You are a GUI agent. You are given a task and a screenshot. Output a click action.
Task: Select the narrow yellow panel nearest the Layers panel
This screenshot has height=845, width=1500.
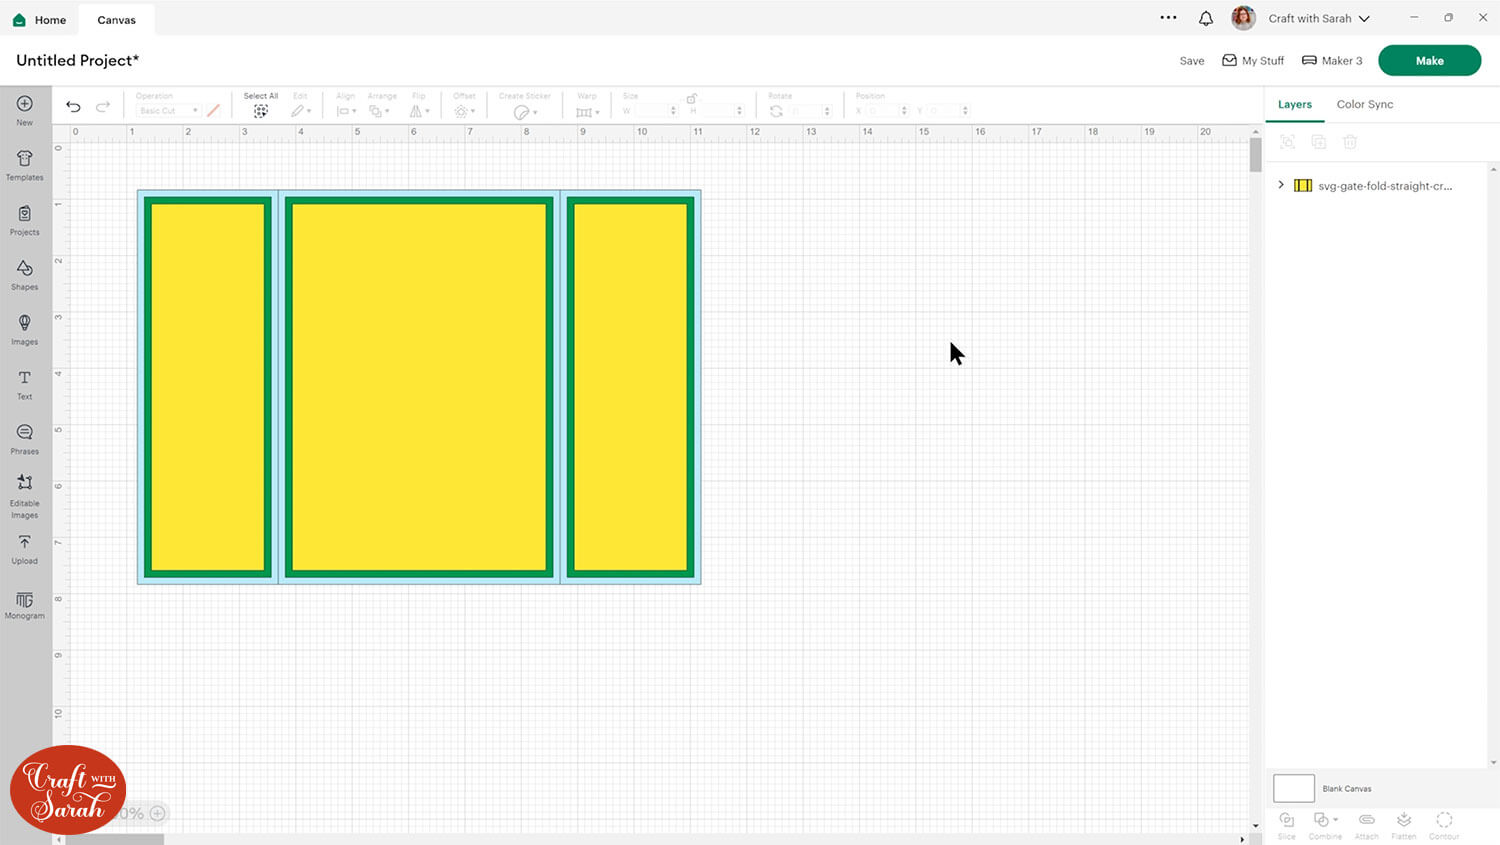[x=630, y=387]
